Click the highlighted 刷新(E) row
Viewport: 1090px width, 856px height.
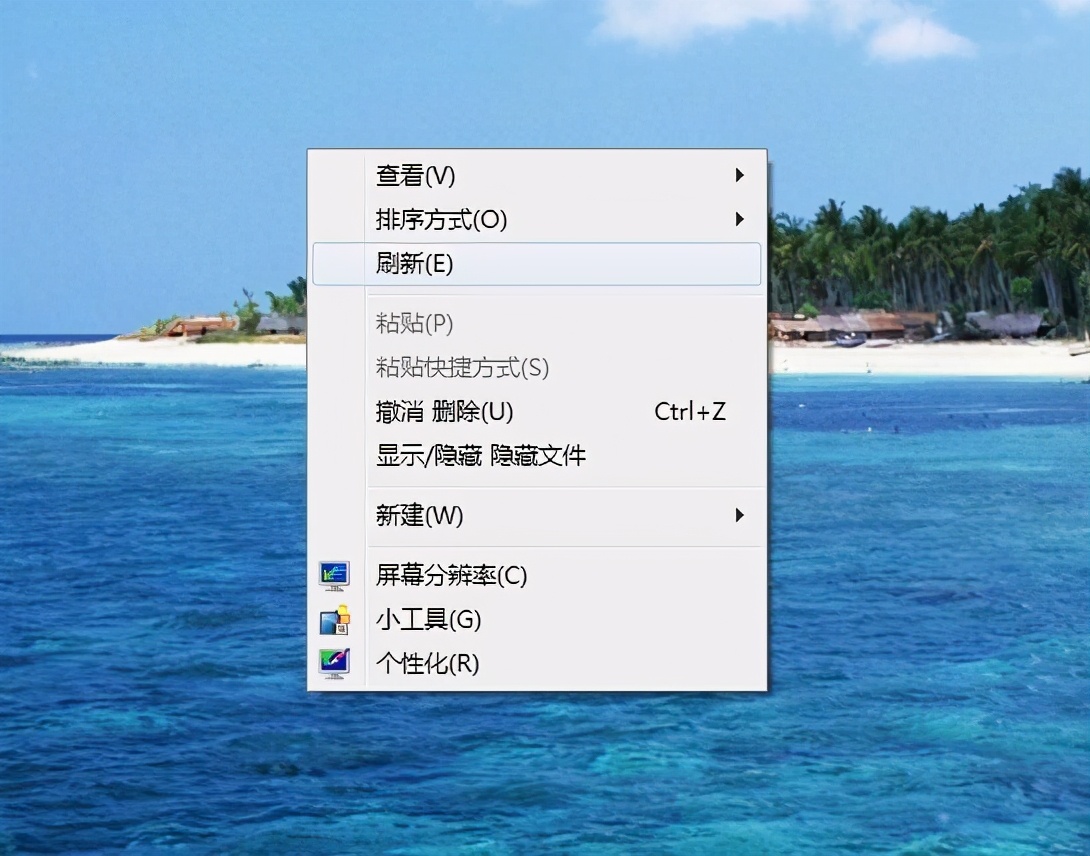pos(537,264)
